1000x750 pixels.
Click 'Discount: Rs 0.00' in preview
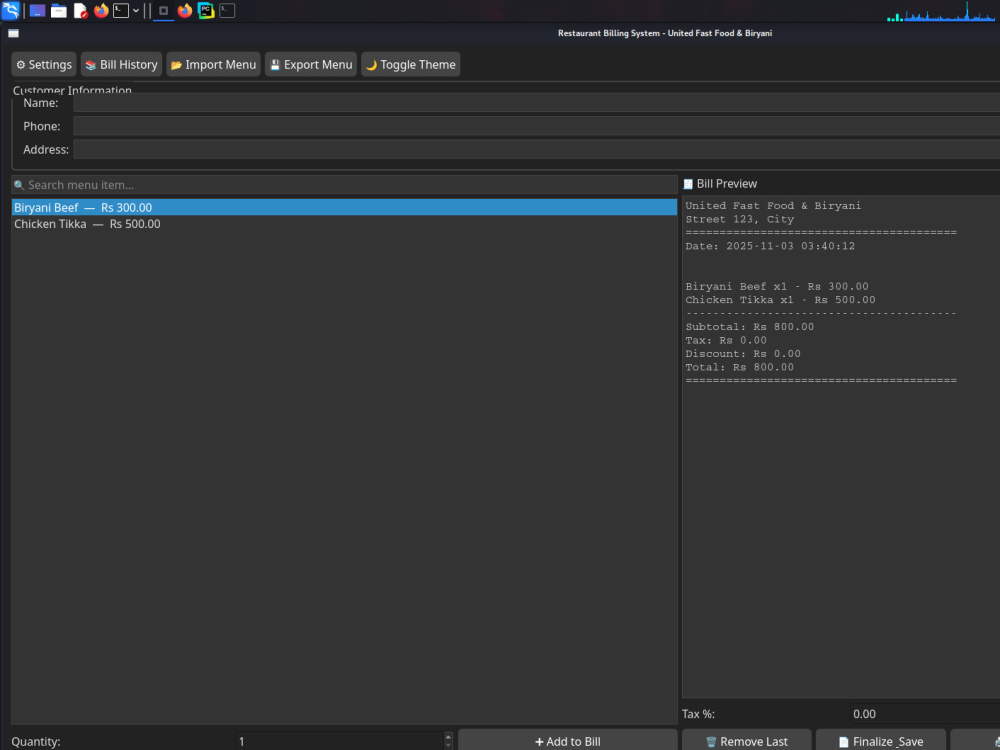point(743,353)
